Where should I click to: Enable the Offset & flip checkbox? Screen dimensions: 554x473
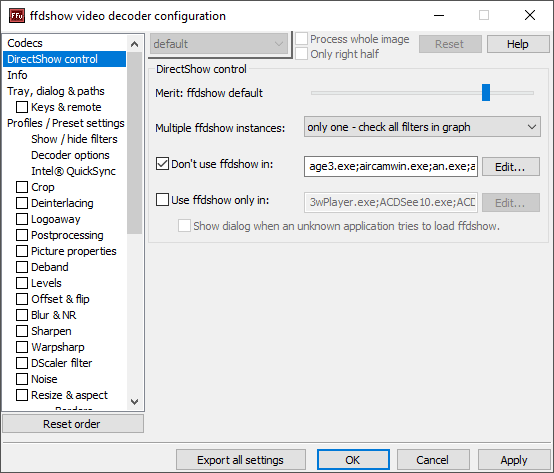(22, 299)
